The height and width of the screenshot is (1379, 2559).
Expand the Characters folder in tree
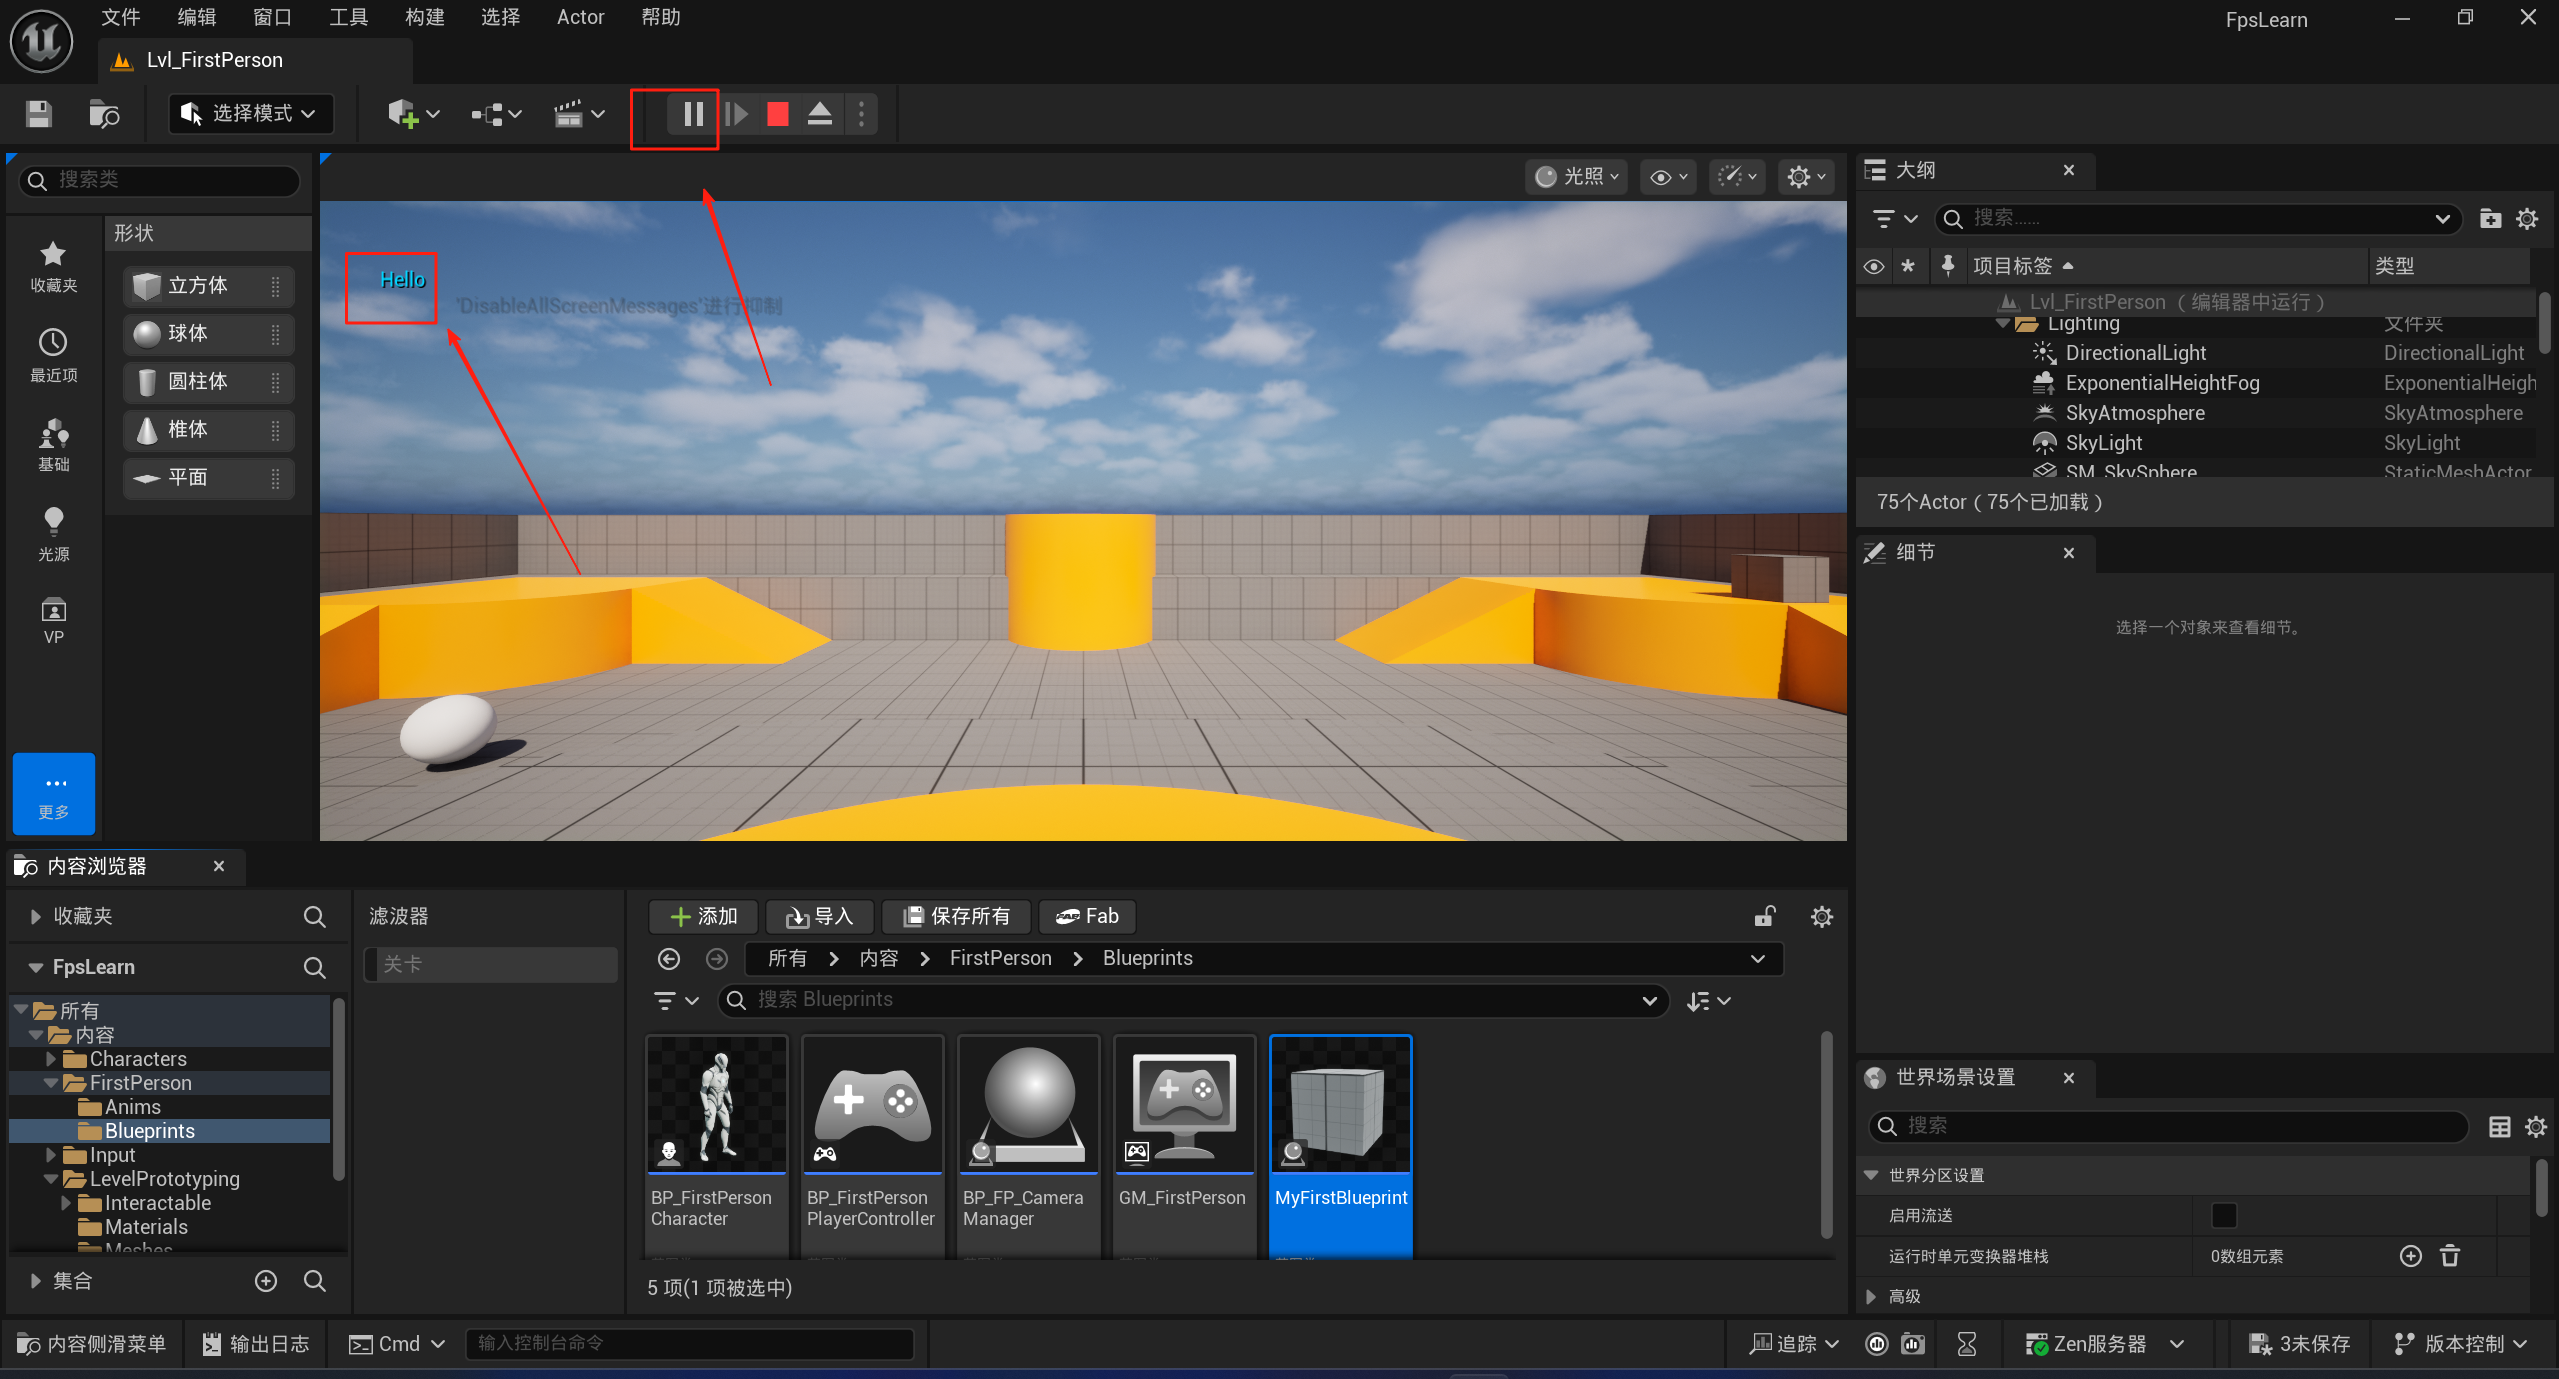[50, 1059]
